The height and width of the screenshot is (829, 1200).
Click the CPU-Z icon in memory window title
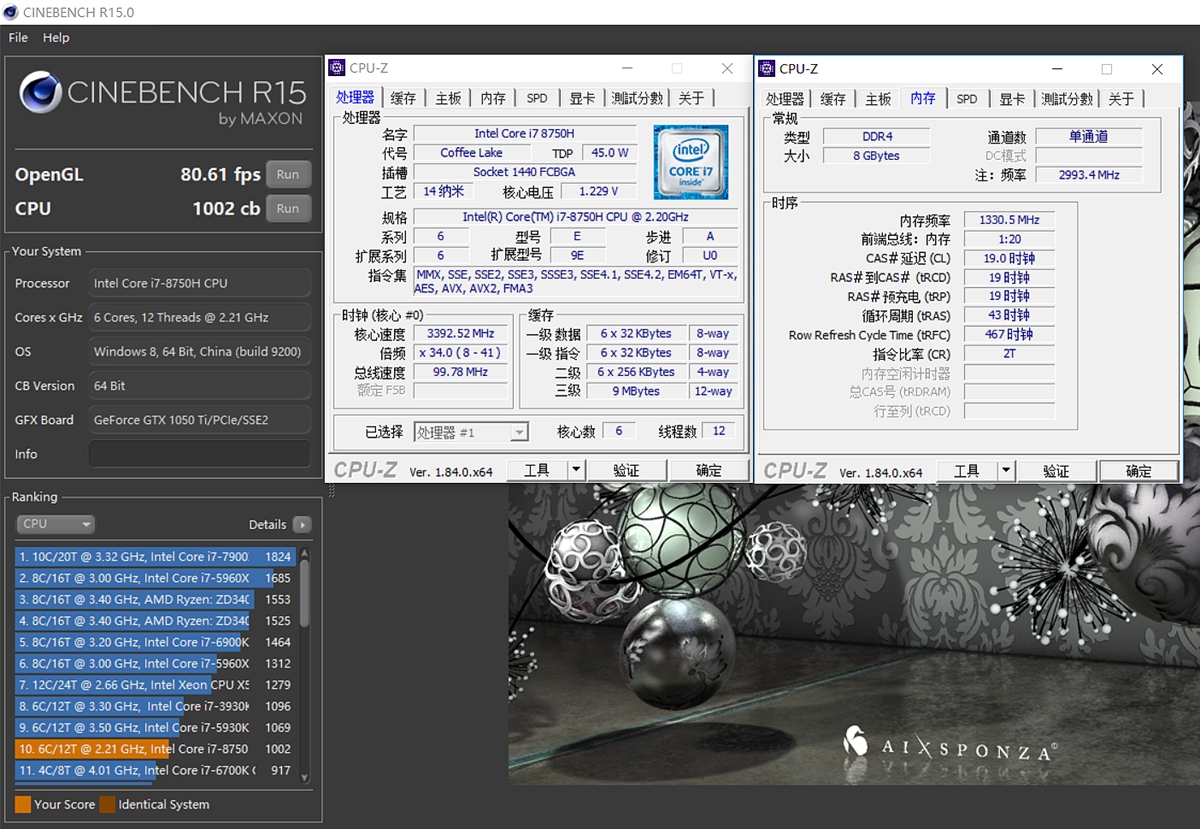coord(767,68)
